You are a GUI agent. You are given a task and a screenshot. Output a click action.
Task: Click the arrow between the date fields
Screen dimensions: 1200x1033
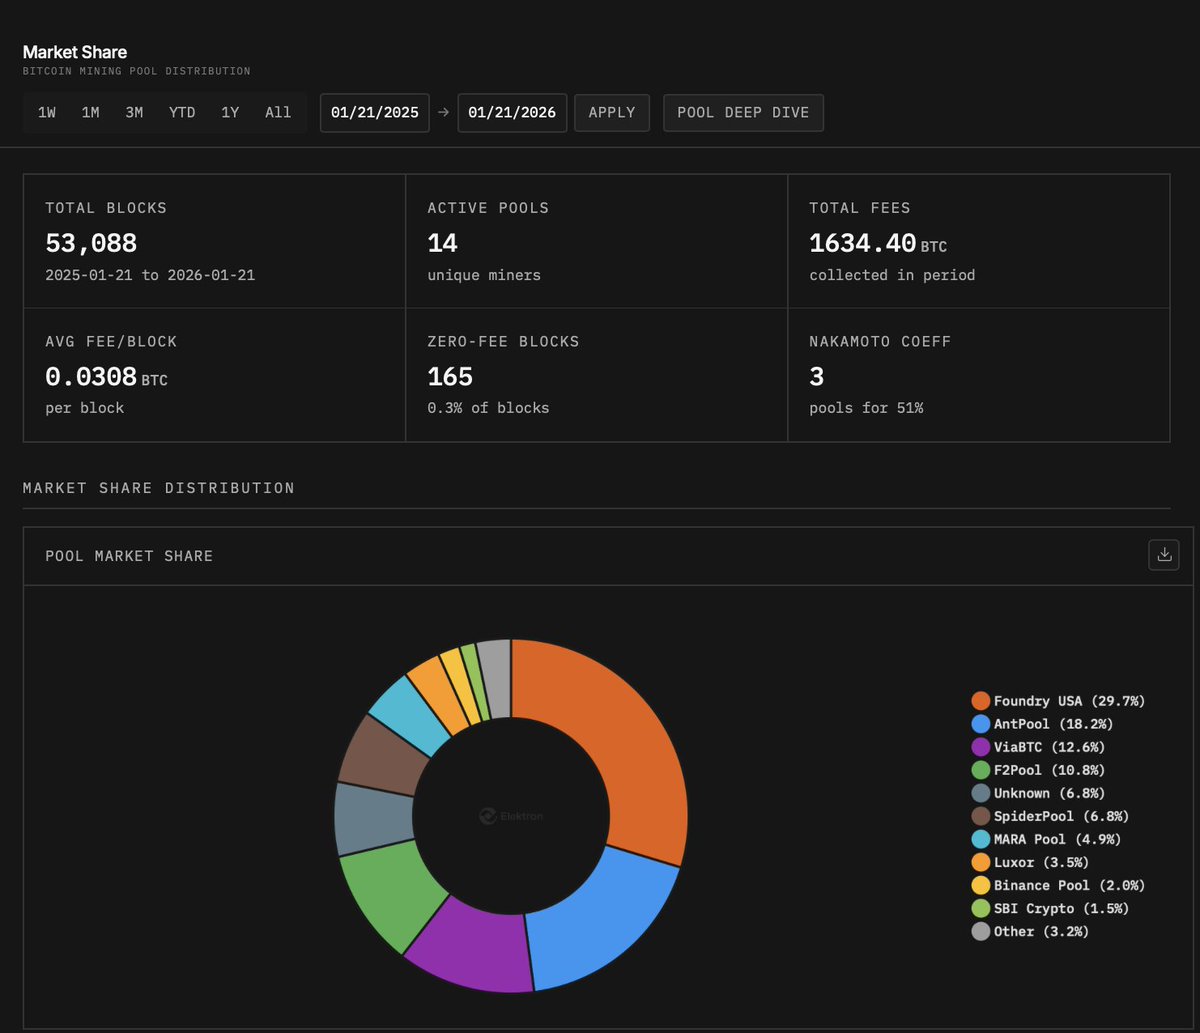point(442,112)
